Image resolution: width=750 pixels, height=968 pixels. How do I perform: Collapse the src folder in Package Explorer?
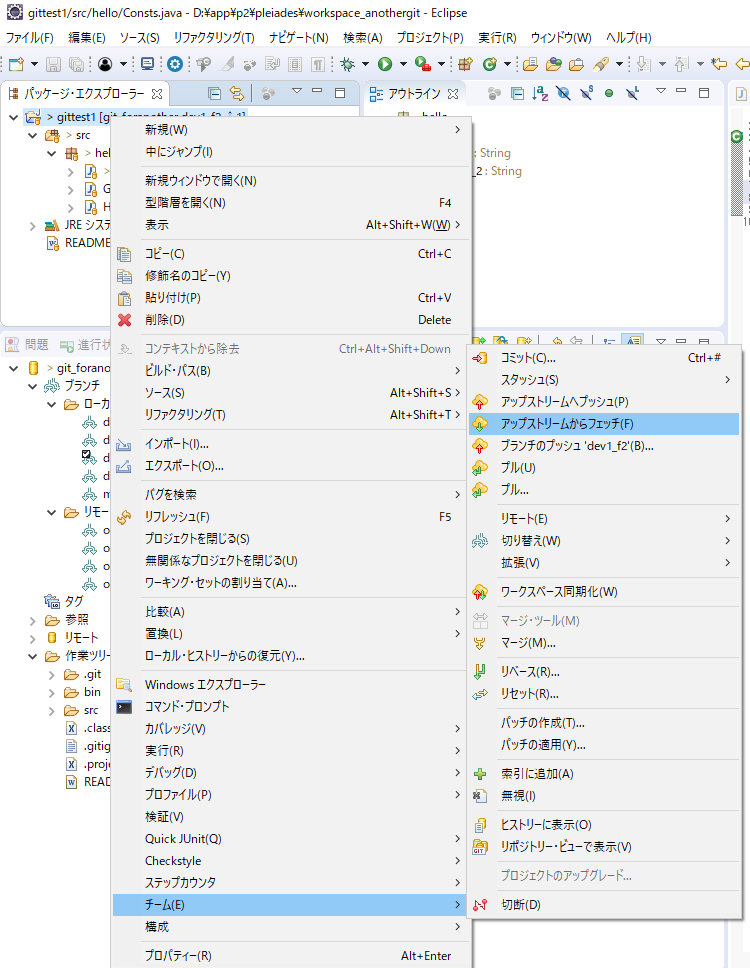pos(33,135)
